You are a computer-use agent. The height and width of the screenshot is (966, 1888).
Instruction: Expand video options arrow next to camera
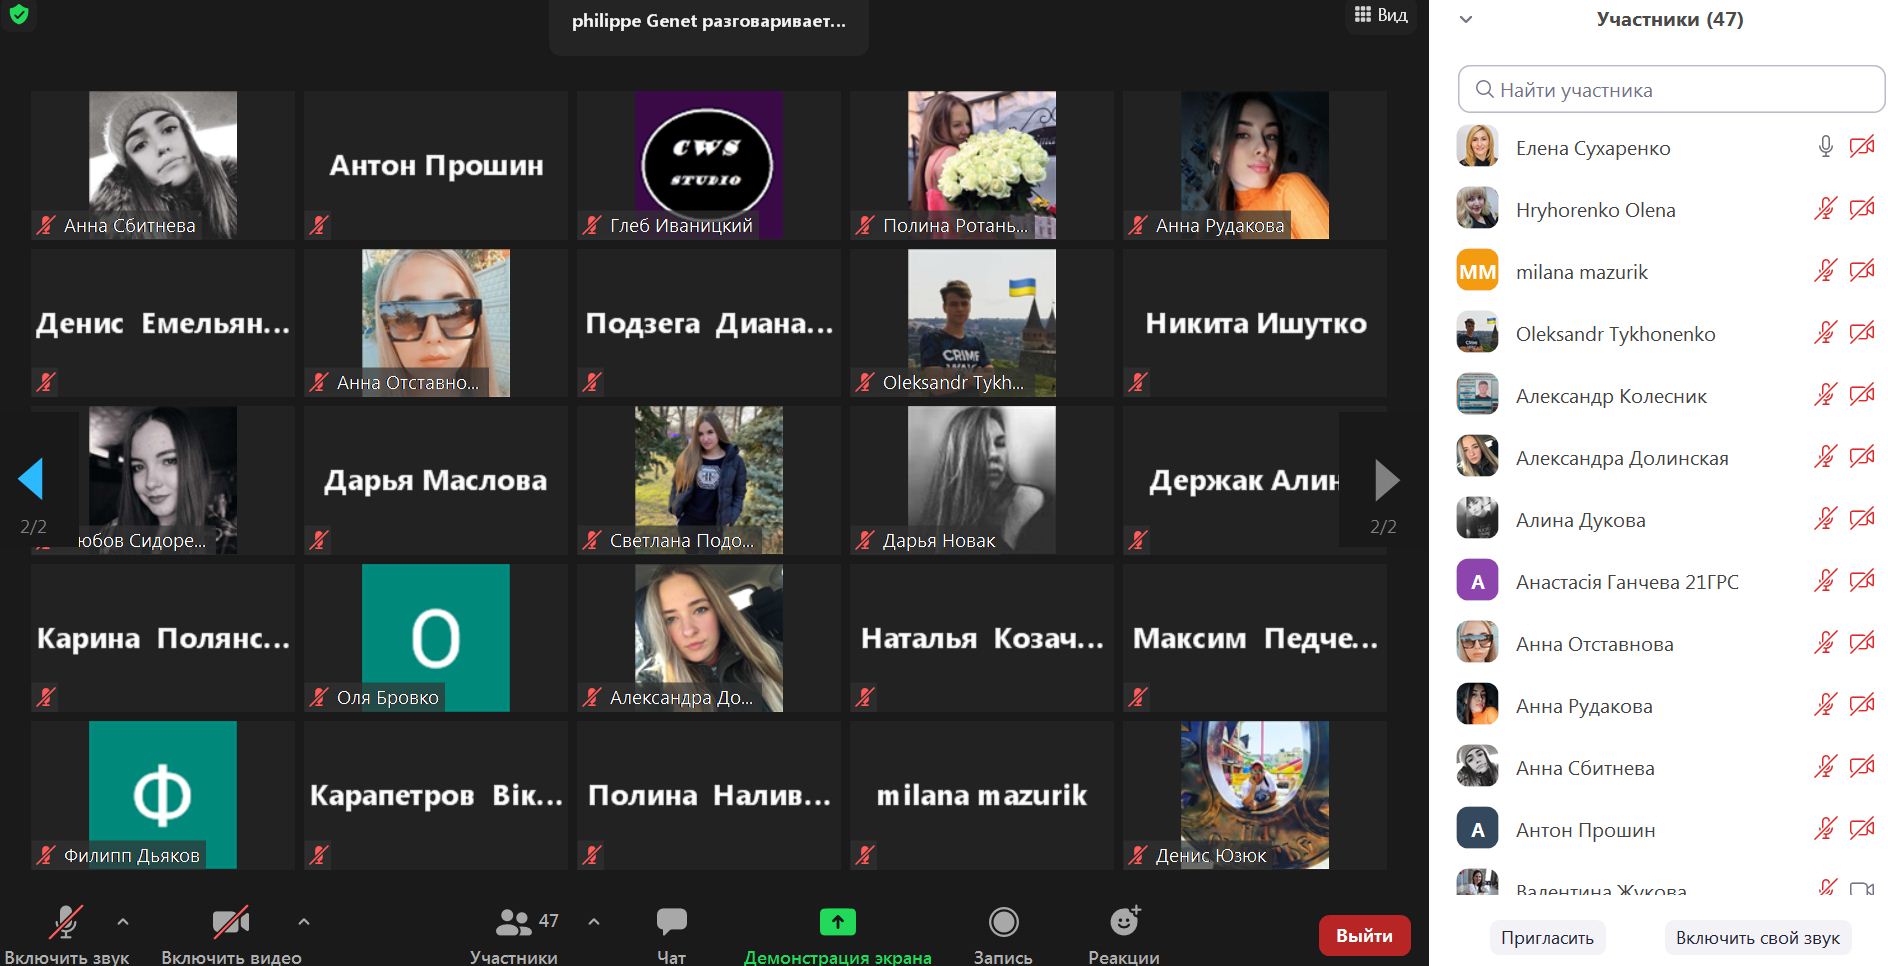coord(304,922)
